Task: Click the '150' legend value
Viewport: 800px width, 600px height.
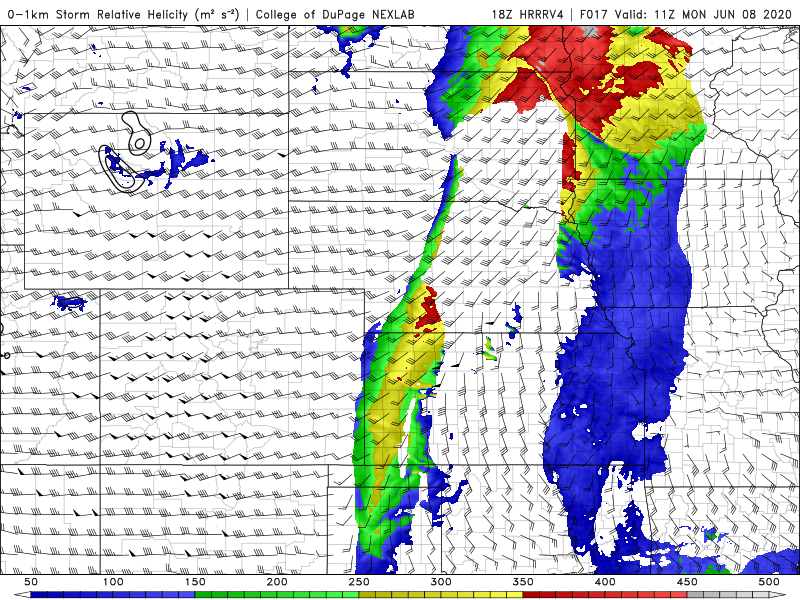Action: pos(195,582)
